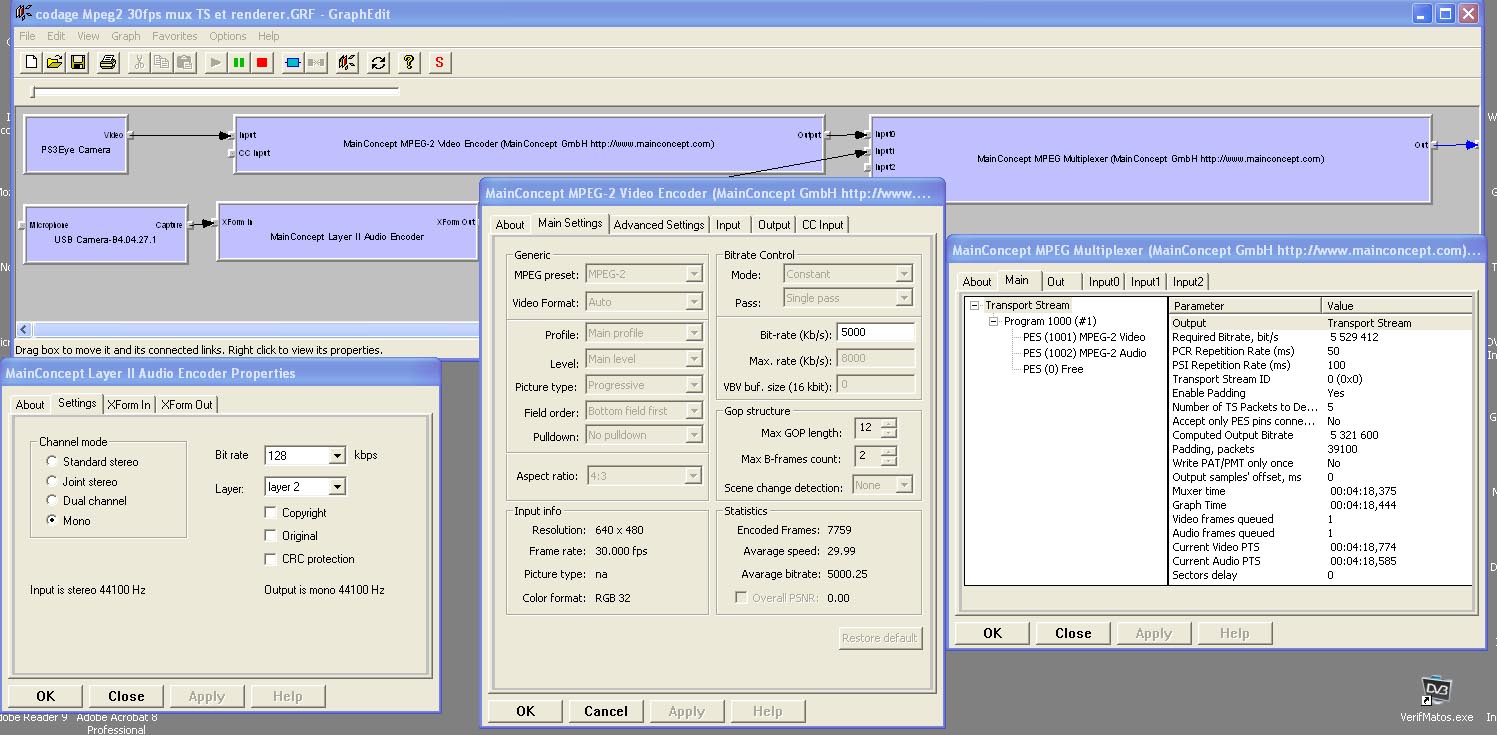The height and width of the screenshot is (735, 1497).
Task: Open the CC Input tab in Video Encoder
Action: pos(823,225)
